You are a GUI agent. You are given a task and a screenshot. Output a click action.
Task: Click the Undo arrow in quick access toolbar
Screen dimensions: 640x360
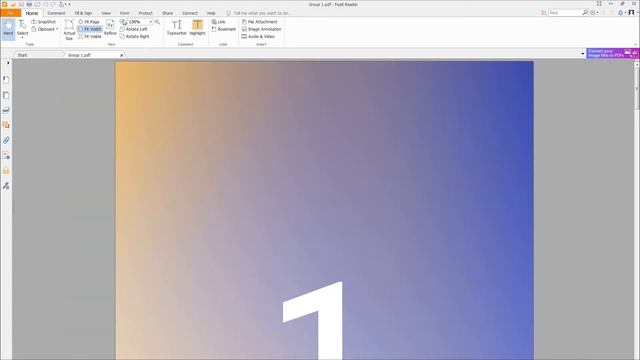45,4
